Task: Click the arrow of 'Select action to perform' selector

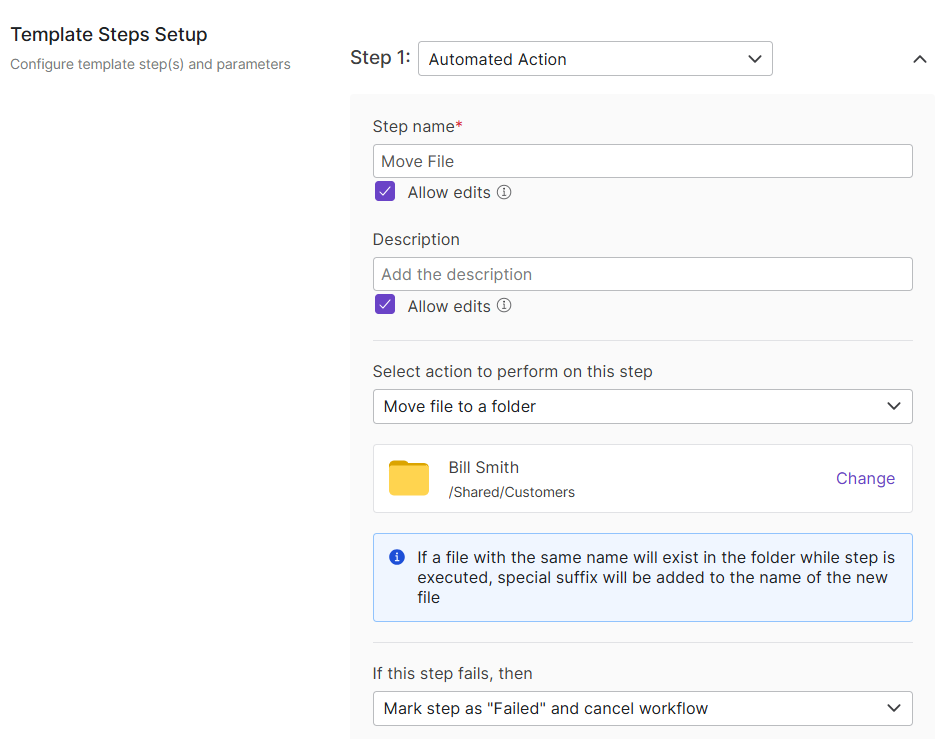Action: pyautogui.click(x=894, y=406)
